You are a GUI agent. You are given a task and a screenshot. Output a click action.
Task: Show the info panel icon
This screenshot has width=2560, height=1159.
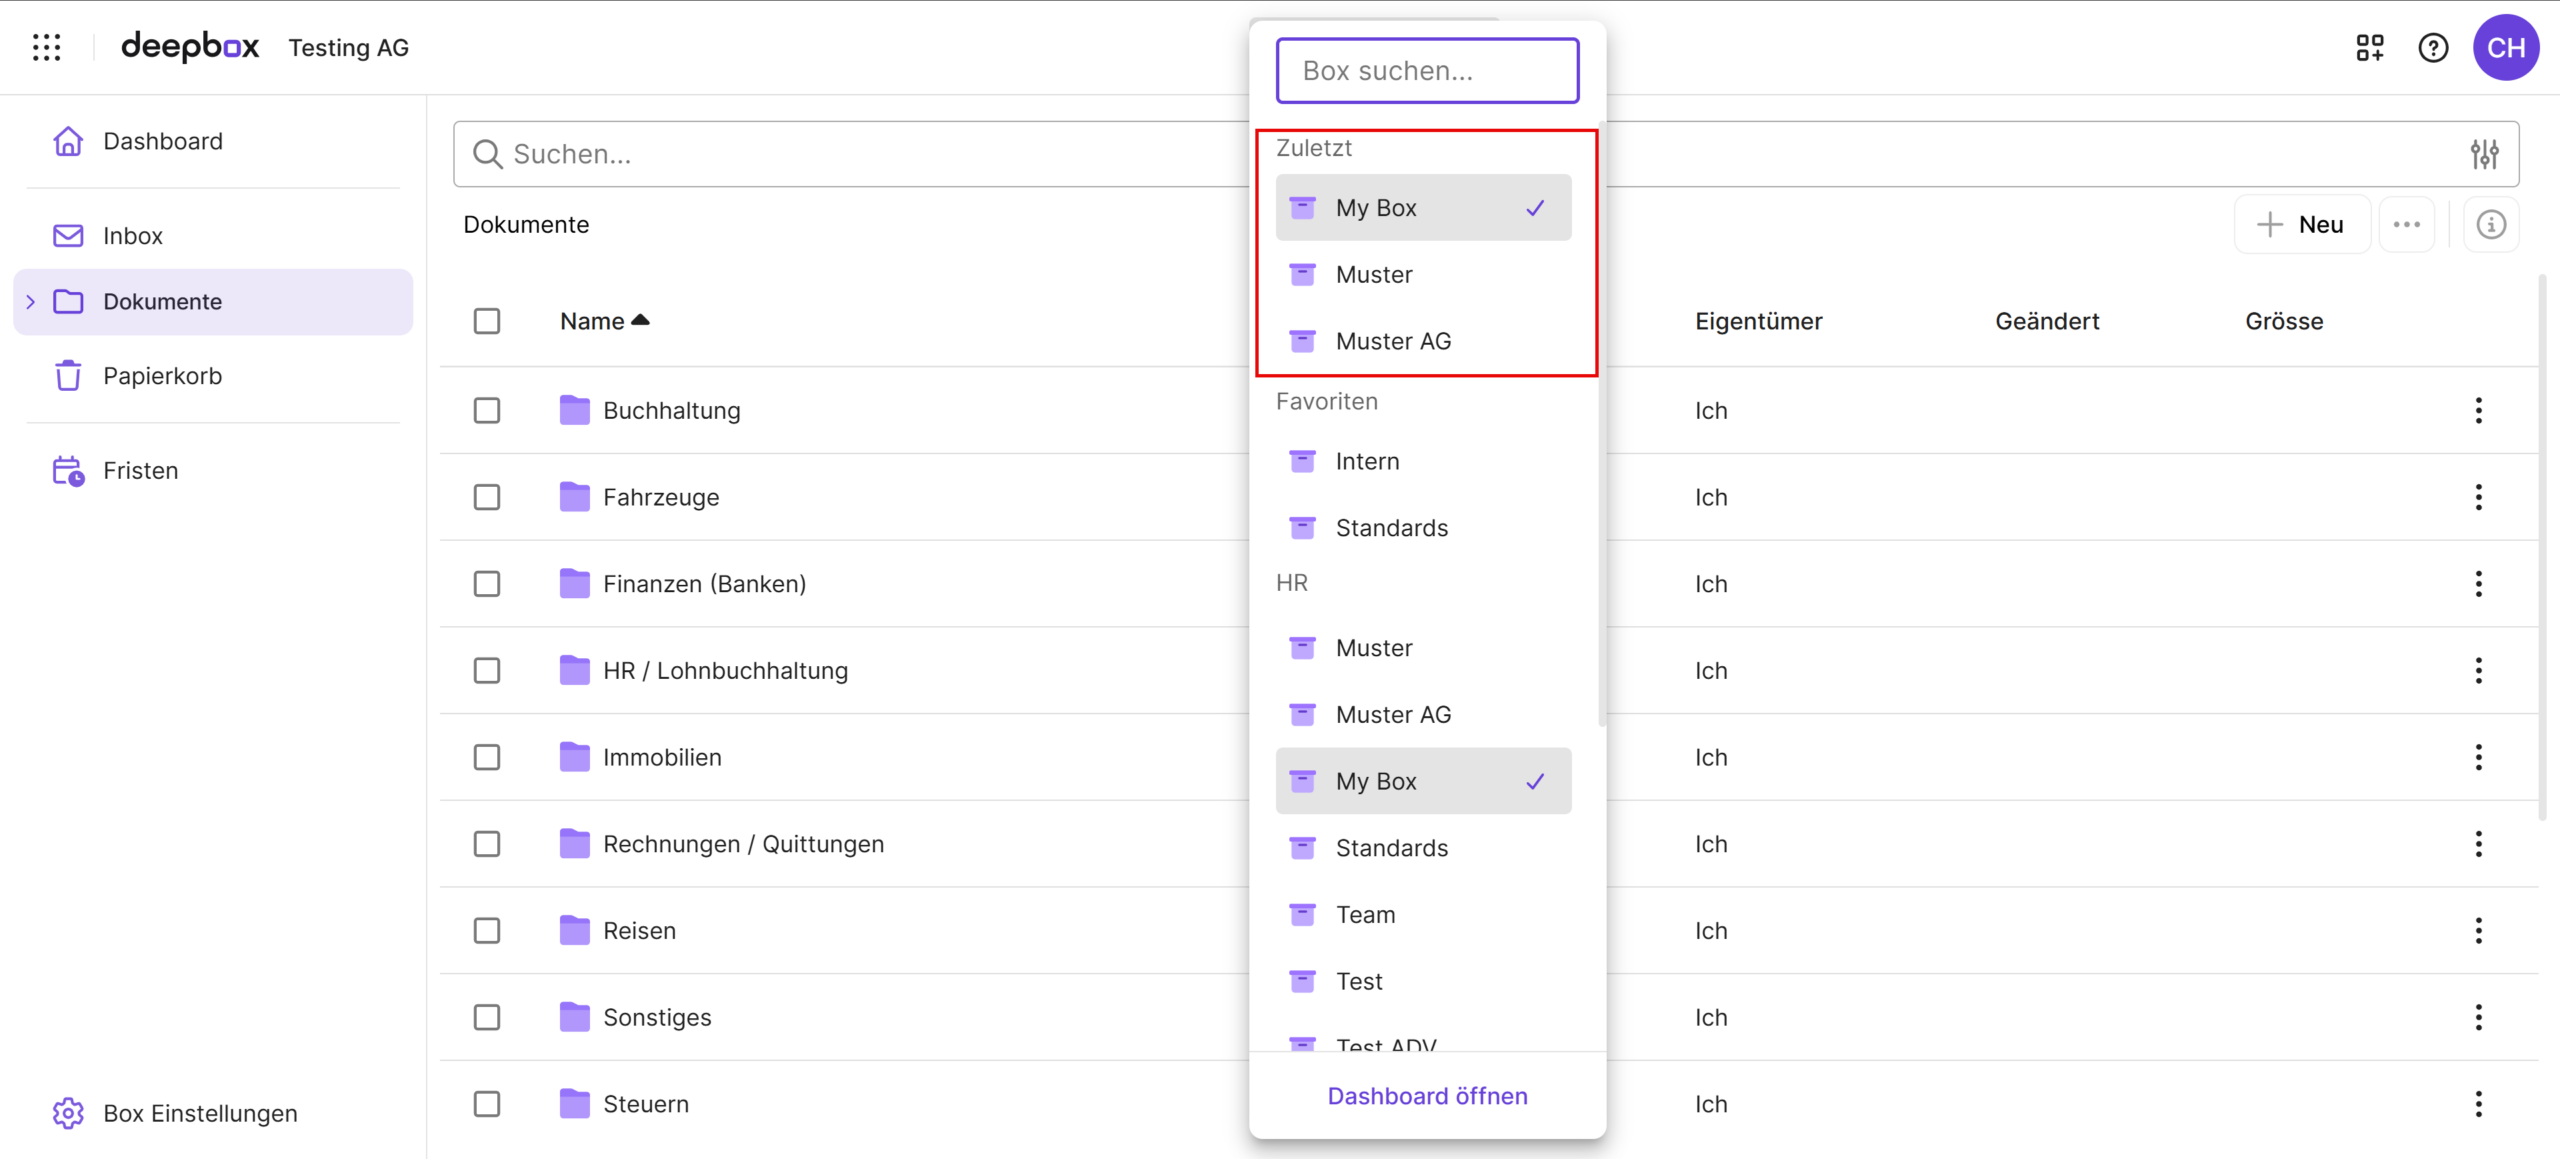click(2490, 224)
